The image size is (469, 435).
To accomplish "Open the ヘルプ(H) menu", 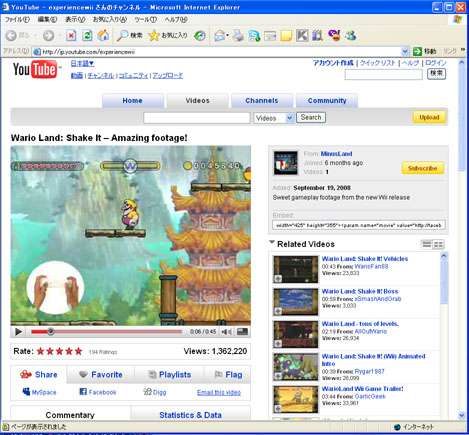I will [x=176, y=20].
